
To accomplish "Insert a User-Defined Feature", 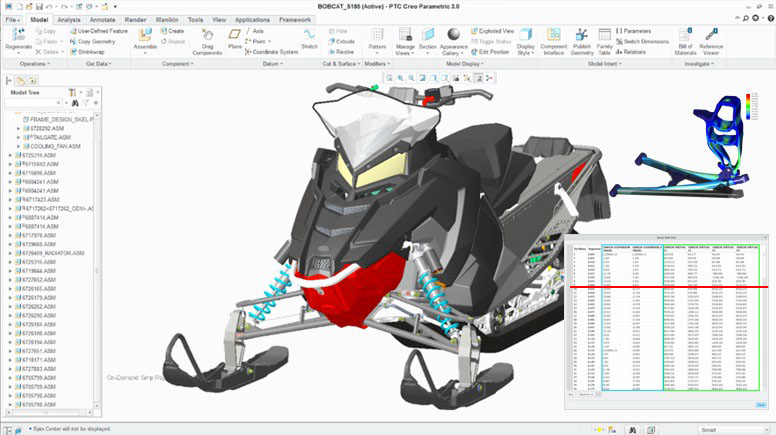I will point(99,31).
